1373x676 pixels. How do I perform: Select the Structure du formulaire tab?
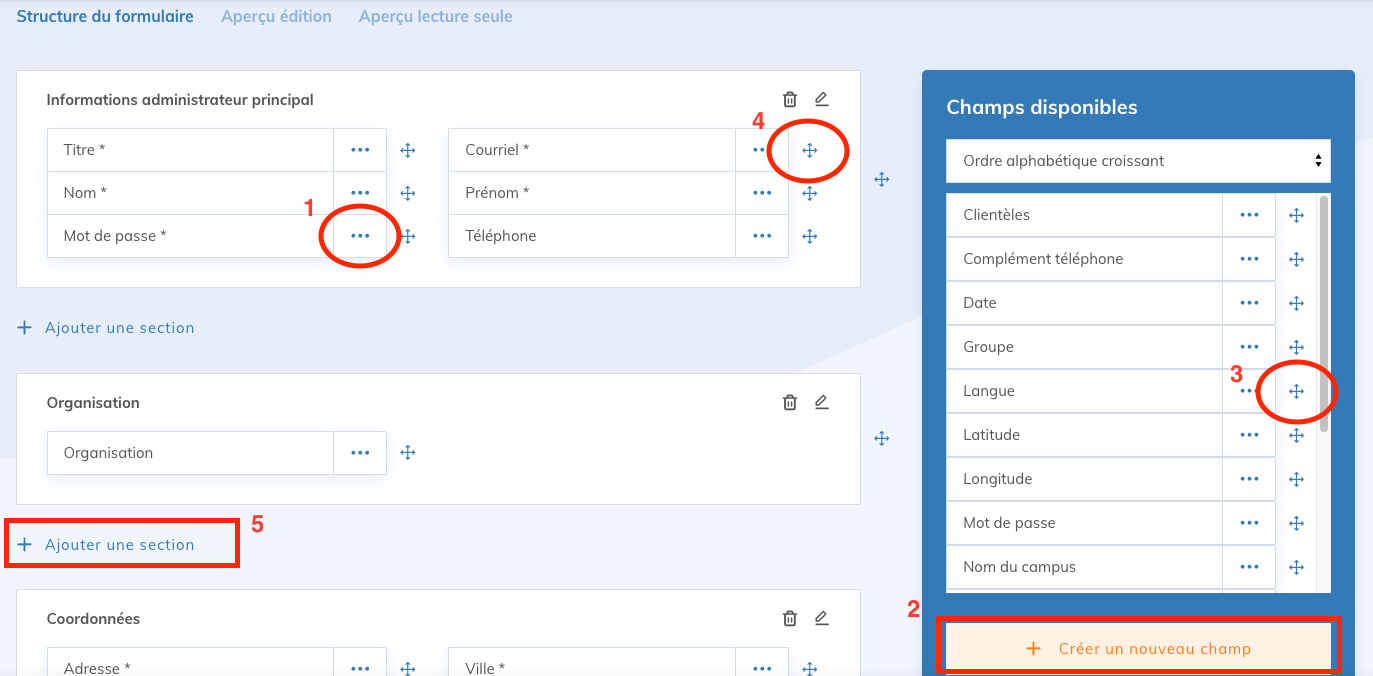[105, 17]
